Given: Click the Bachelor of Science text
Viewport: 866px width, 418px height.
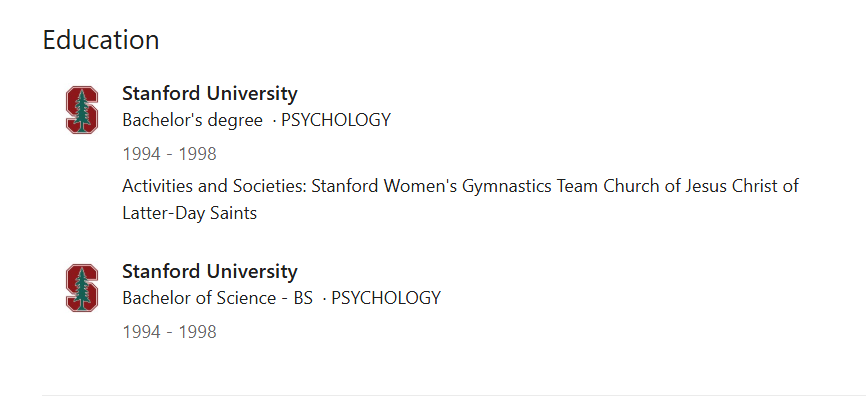Looking at the screenshot, I should [199, 298].
